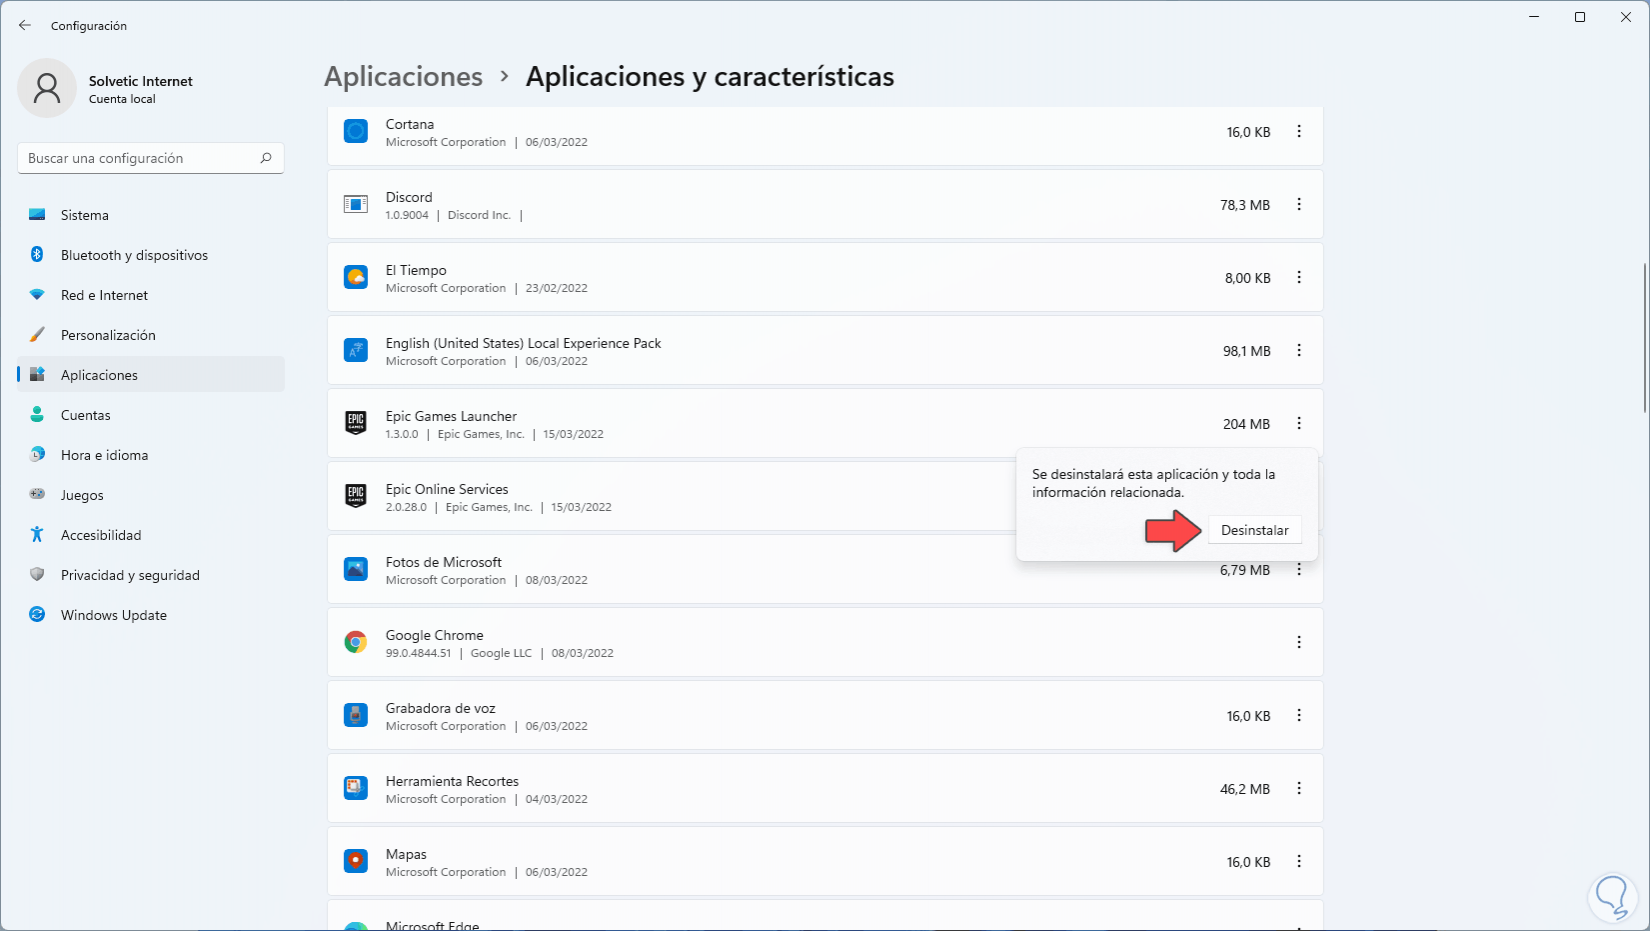Screen dimensions: 1650x931
Task: Click the Herramienta Recortes icon
Action: pos(356,788)
